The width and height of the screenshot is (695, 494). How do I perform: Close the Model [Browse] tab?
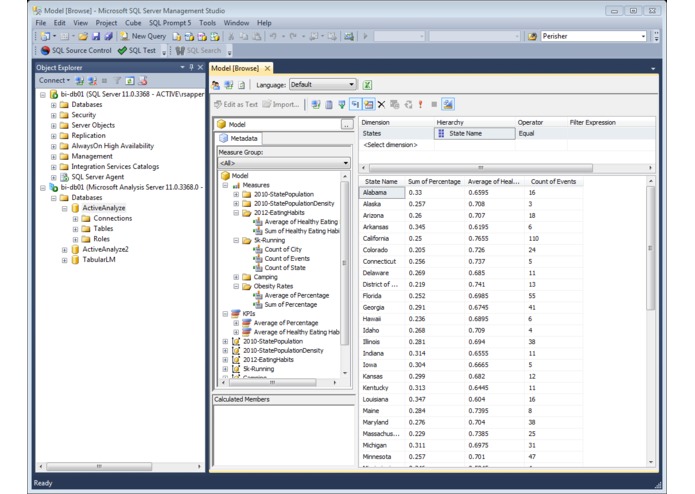pos(267,68)
